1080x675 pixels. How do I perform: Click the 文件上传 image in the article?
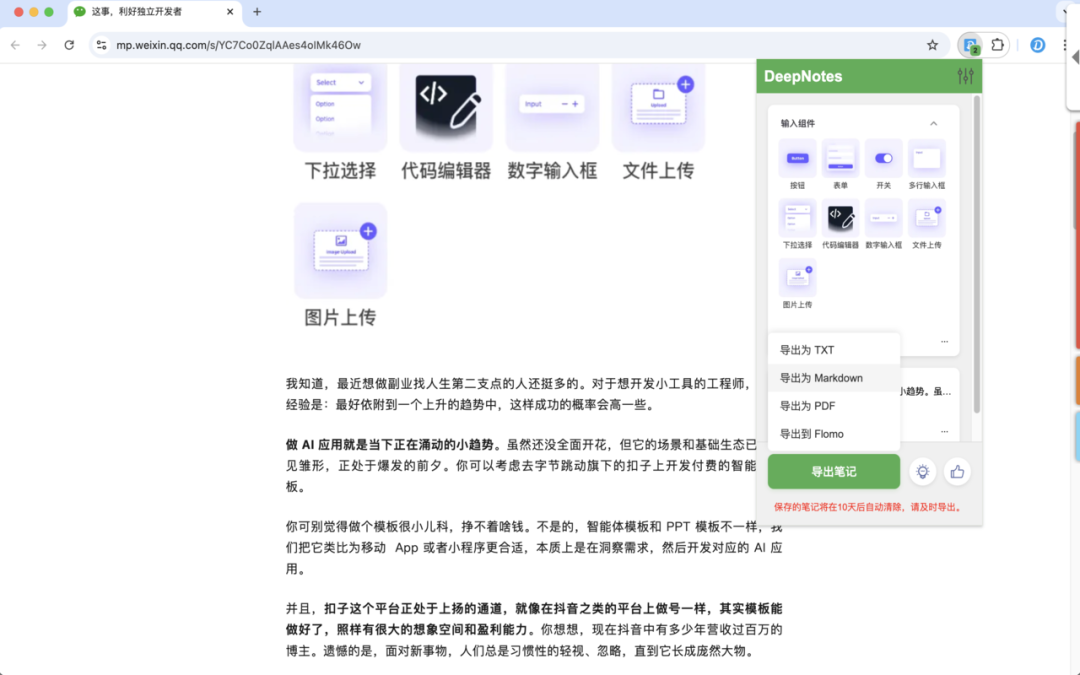(658, 107)
